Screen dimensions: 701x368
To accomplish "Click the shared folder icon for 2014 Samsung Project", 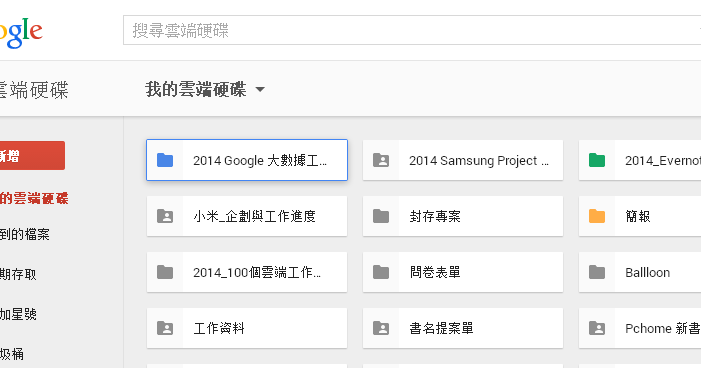I will pyautogui.click(x=381, y=160).
